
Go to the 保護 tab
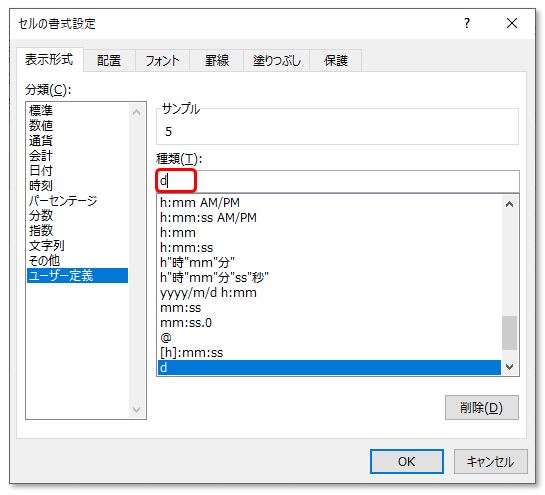336,60
